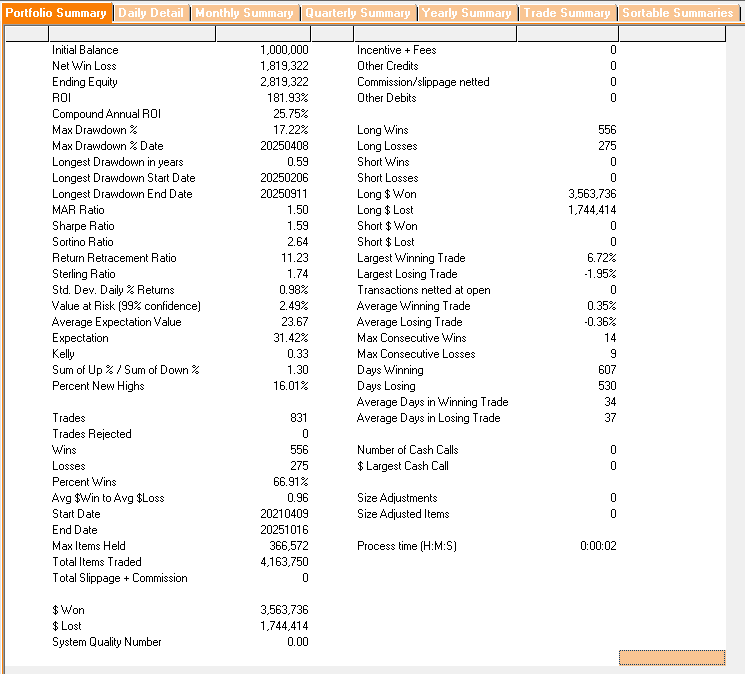Go to the Quarterly Summary tab
The image size is (745, 674).
tap(357, 13)
